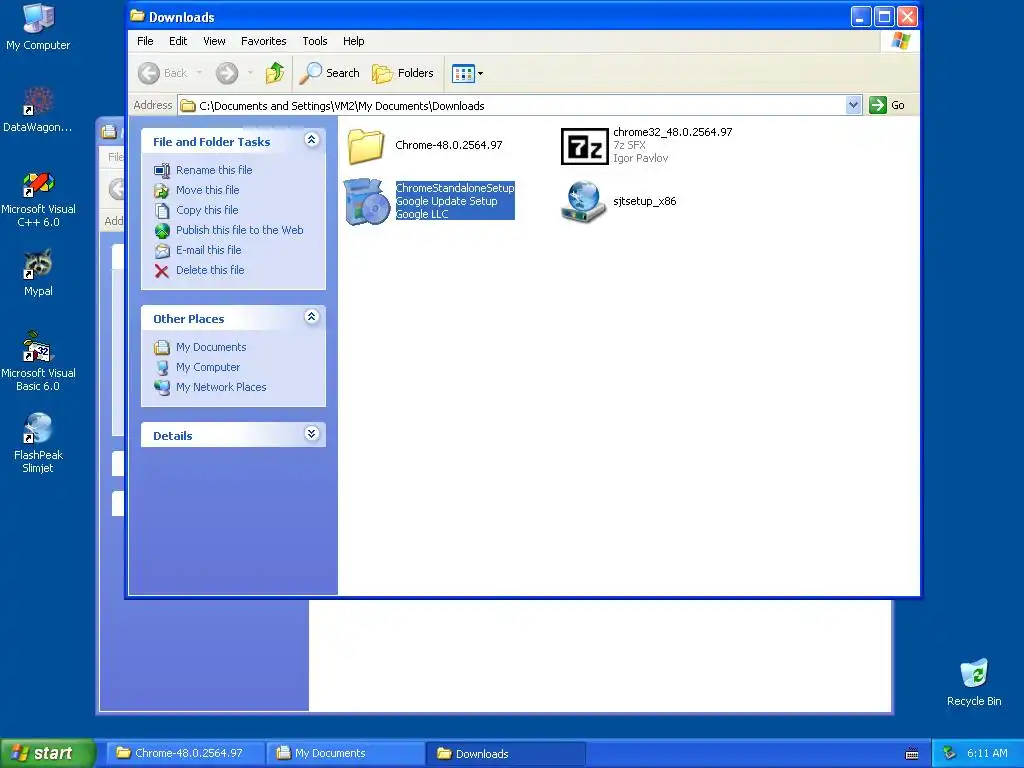The height and width of the screenshot is (768, 1024).
Task: Open the Edit menu
Action: (x=178, y=41)
